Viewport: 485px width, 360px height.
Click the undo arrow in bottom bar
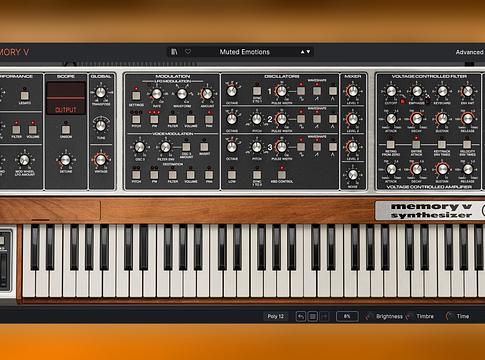301,316
